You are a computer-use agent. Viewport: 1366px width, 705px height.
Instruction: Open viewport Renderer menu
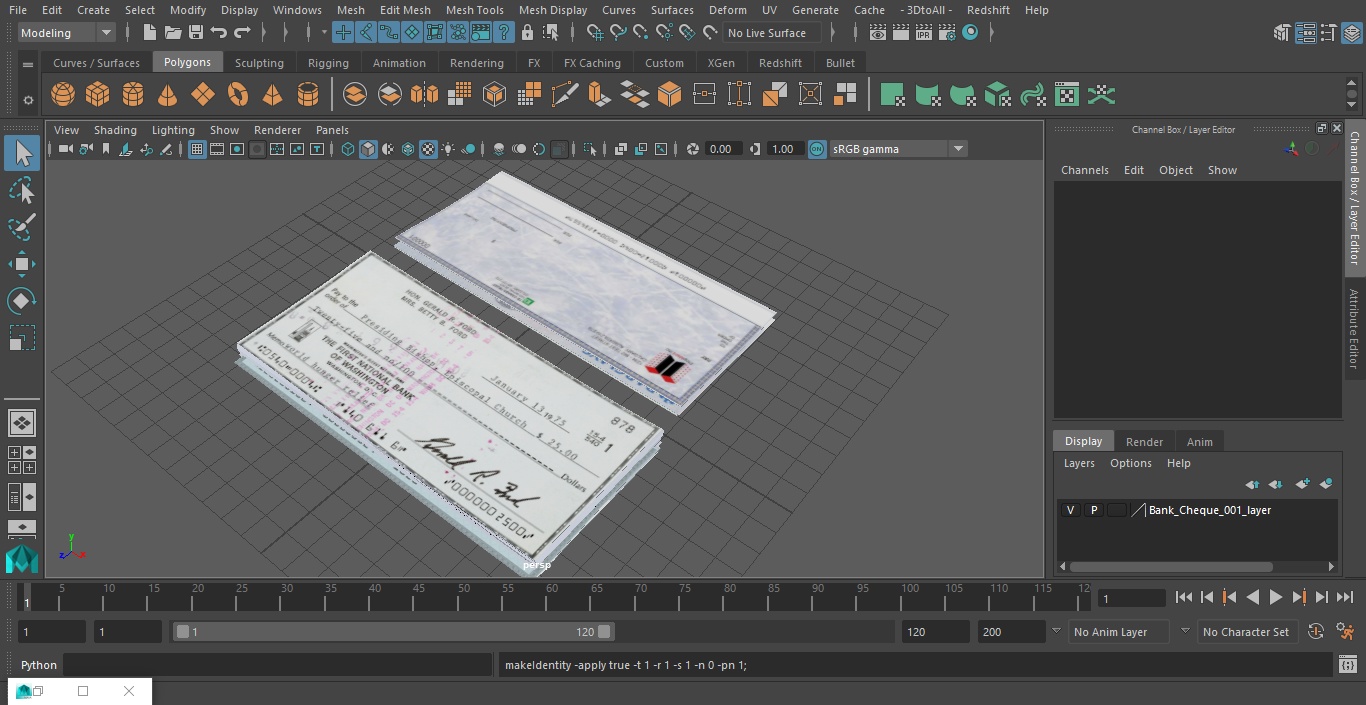(x=277, y=130)
